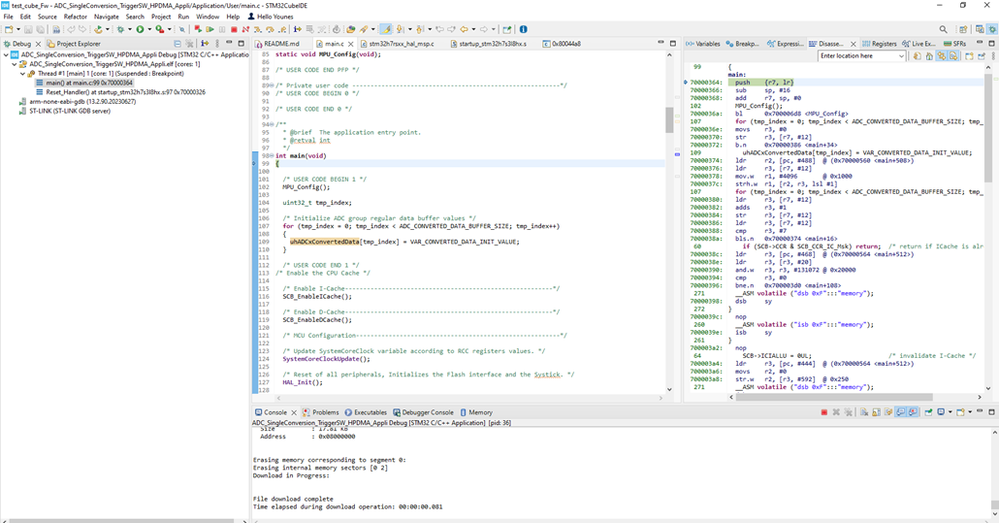Switch to the README.md editor tab

[281, 44]
